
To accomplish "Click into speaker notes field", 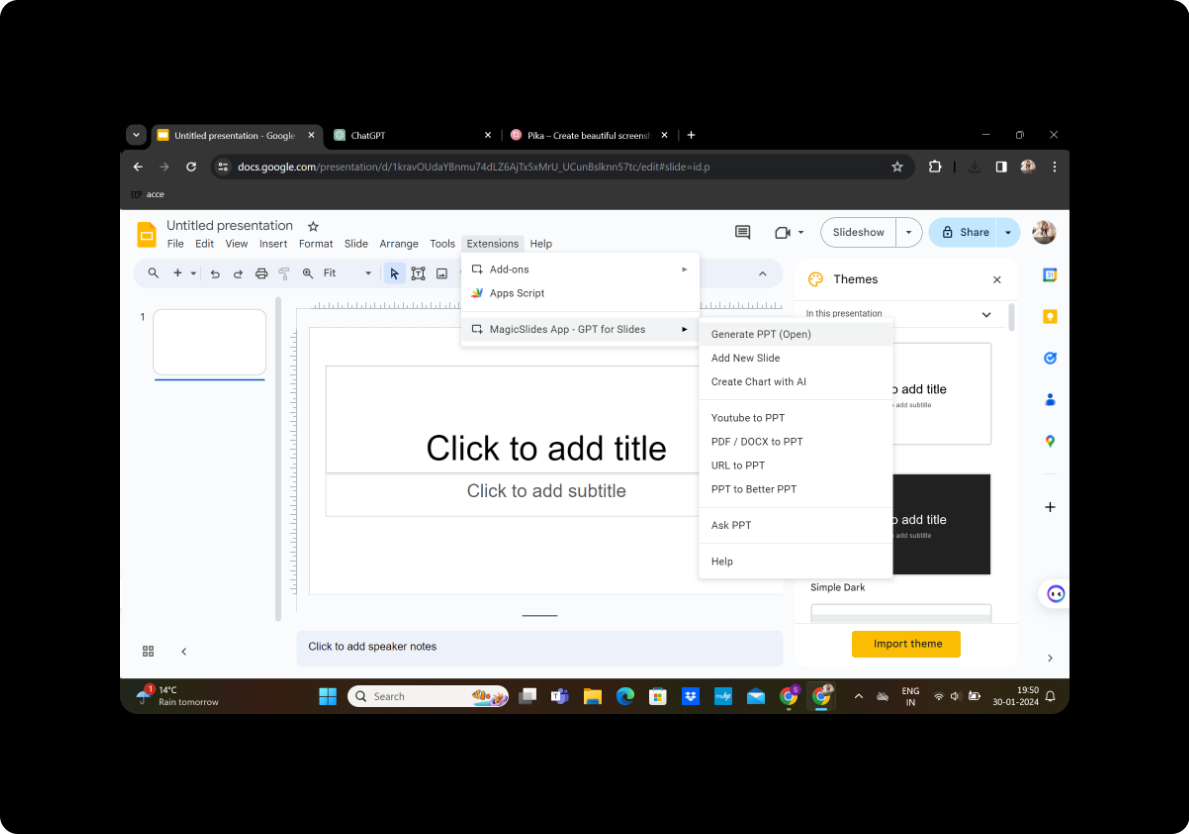I will click(x=539, y=647).
